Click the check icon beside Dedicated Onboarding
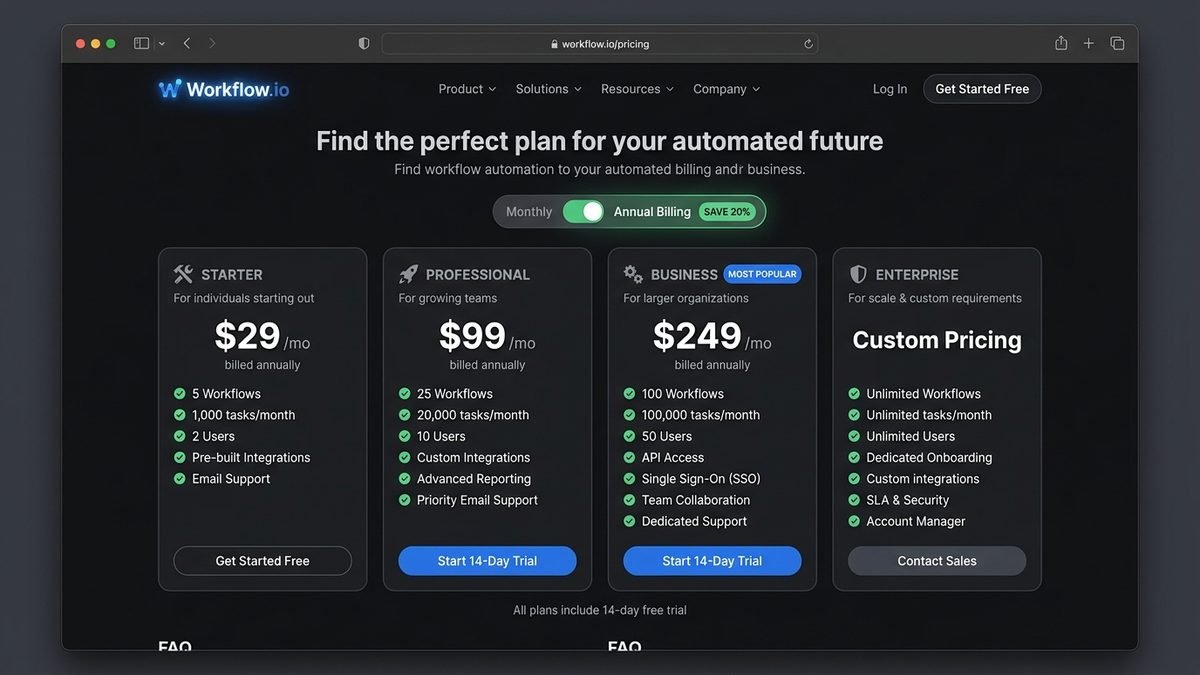This screenshot has width=1200, height=675. (855, 457)
